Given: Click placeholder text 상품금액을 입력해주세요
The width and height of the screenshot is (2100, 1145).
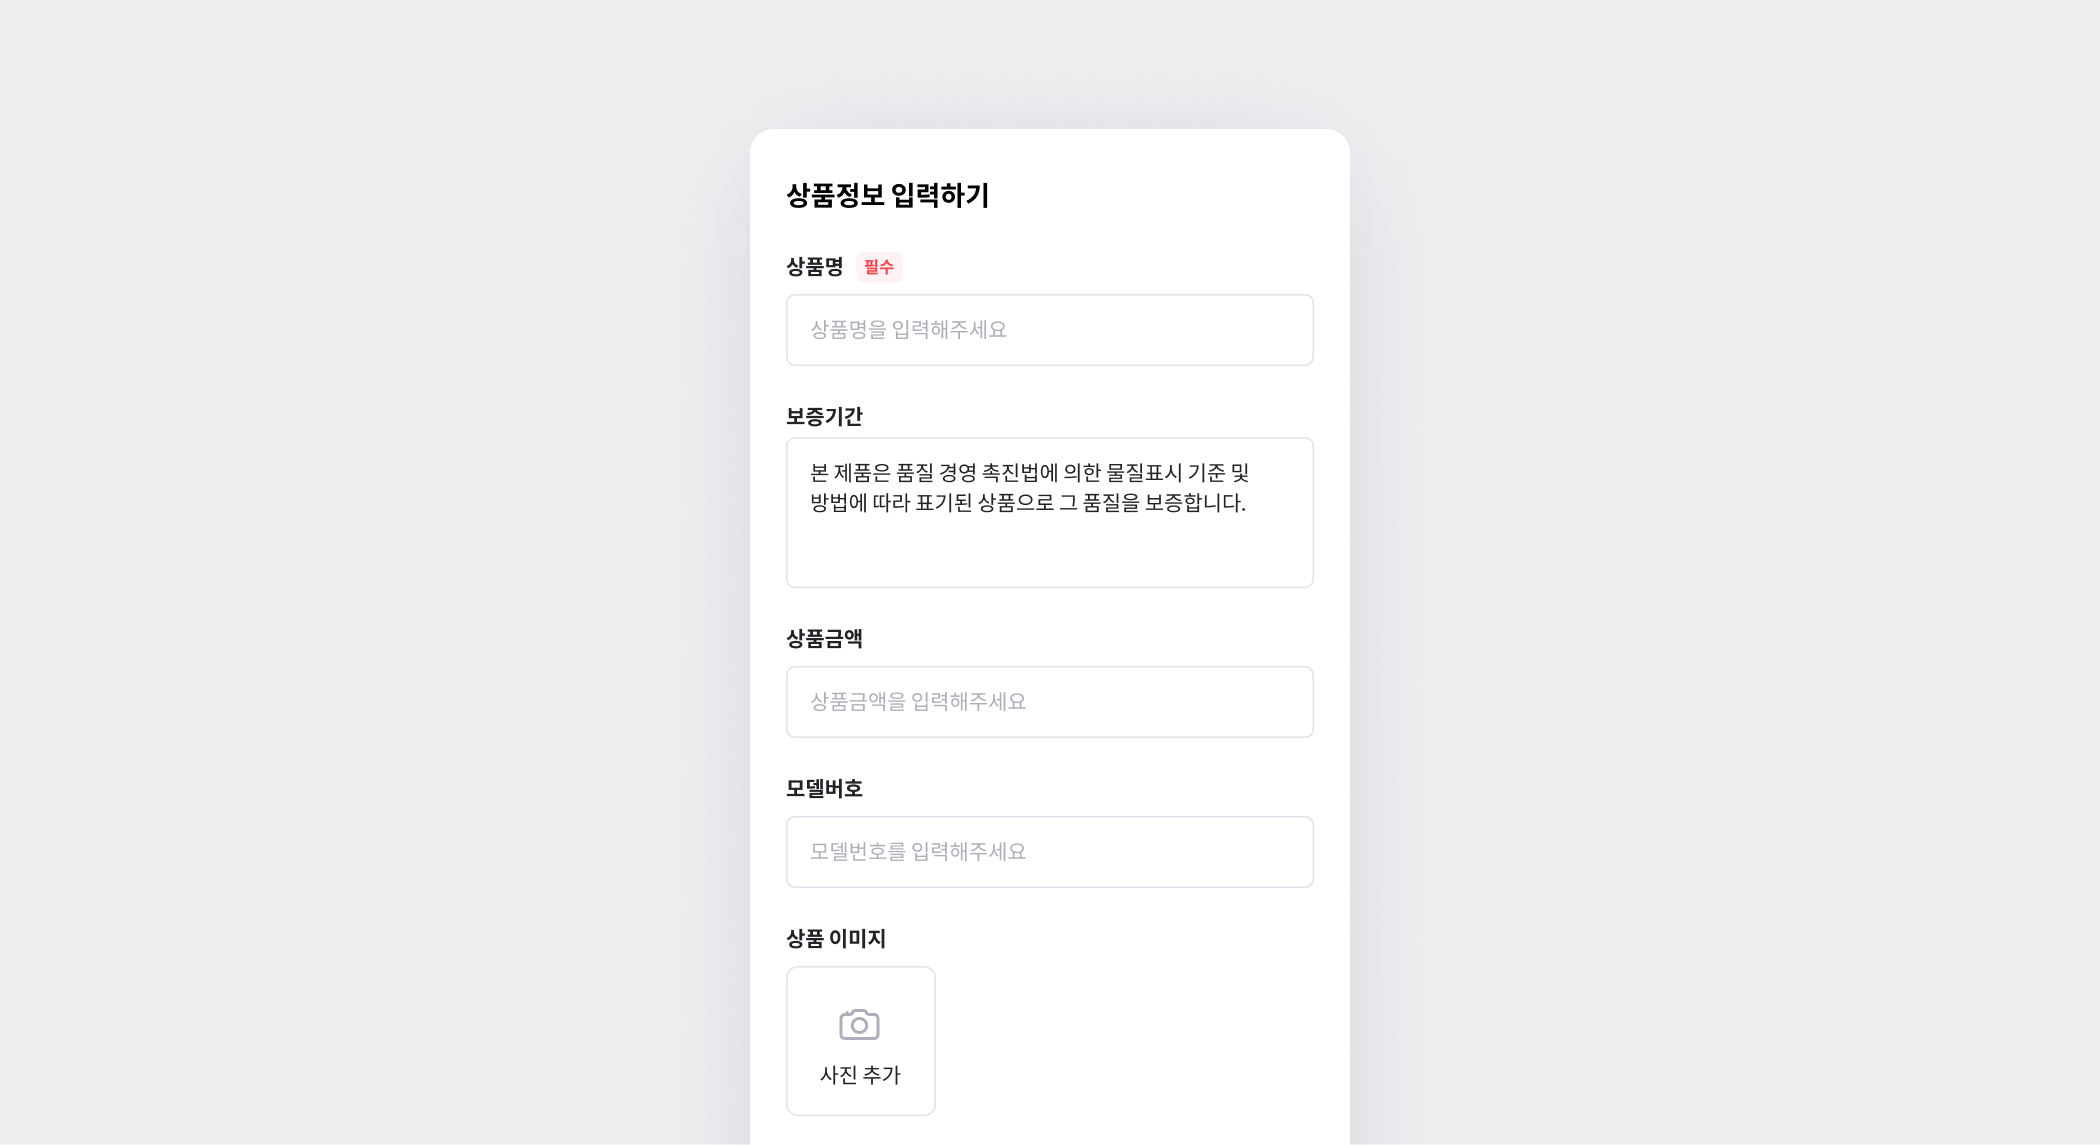Looking at the screenshot, I should [918, 702].
